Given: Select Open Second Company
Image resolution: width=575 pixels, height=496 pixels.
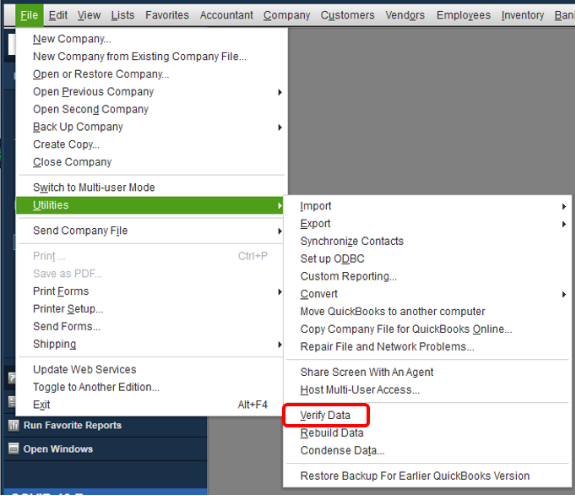Looking at the screenshot, I should coord(91,109).
